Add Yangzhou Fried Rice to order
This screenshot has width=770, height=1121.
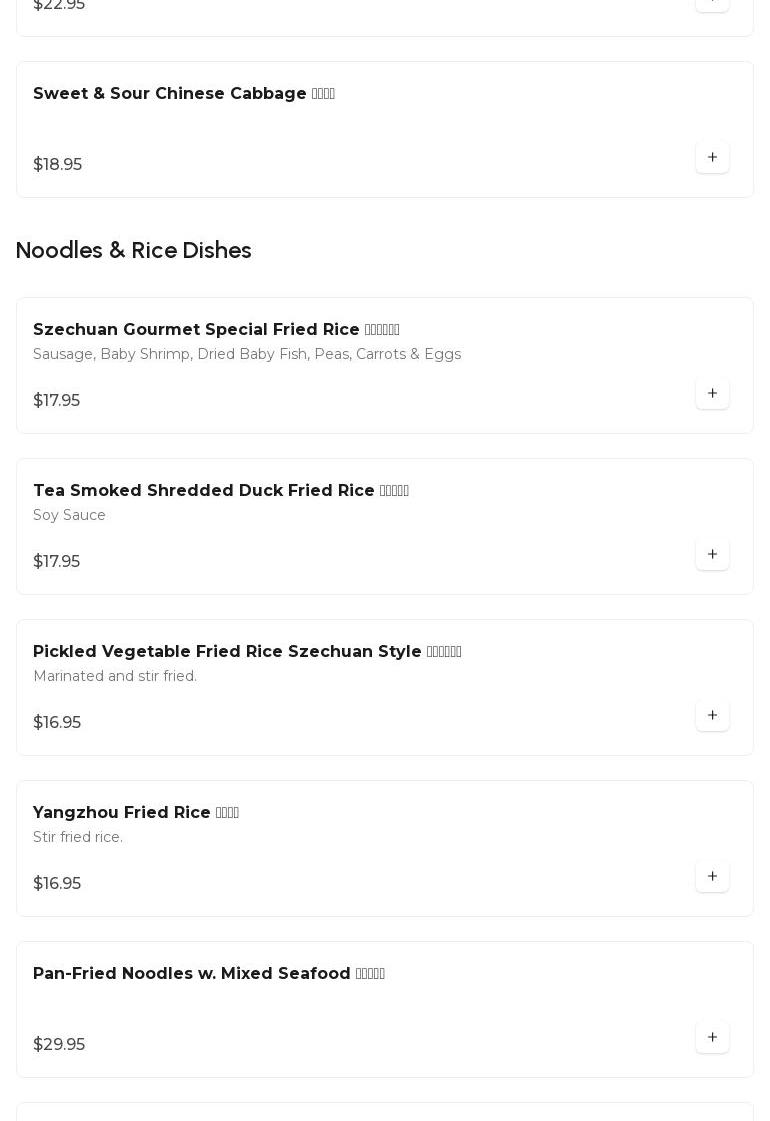(x=712, y=876)
